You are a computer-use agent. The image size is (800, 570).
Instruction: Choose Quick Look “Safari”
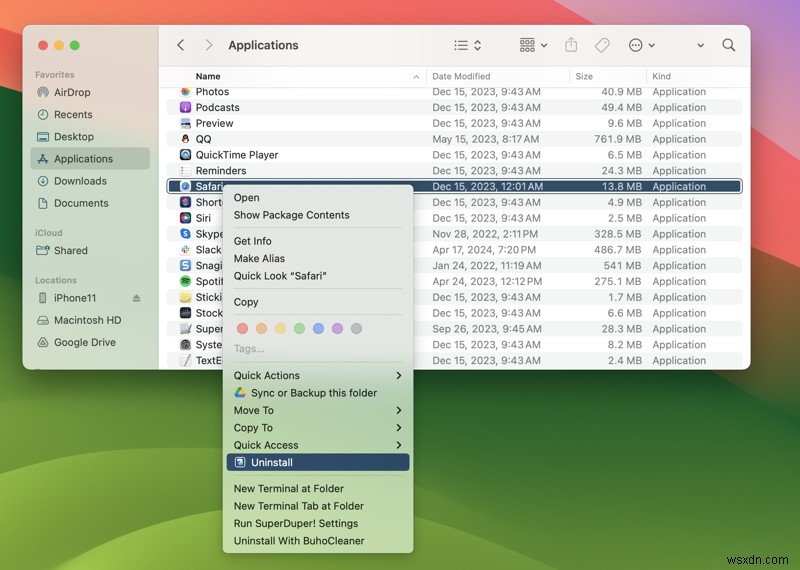tap(318, 276)
